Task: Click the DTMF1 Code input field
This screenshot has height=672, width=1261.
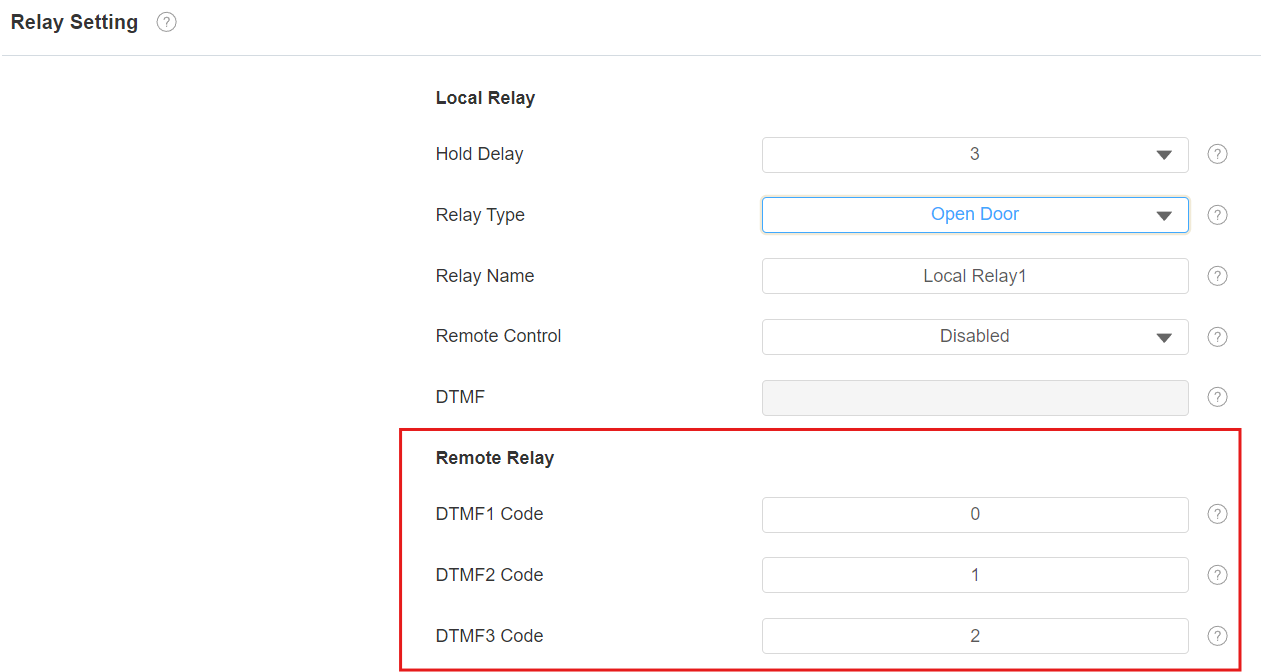Action: pos(975,515)
